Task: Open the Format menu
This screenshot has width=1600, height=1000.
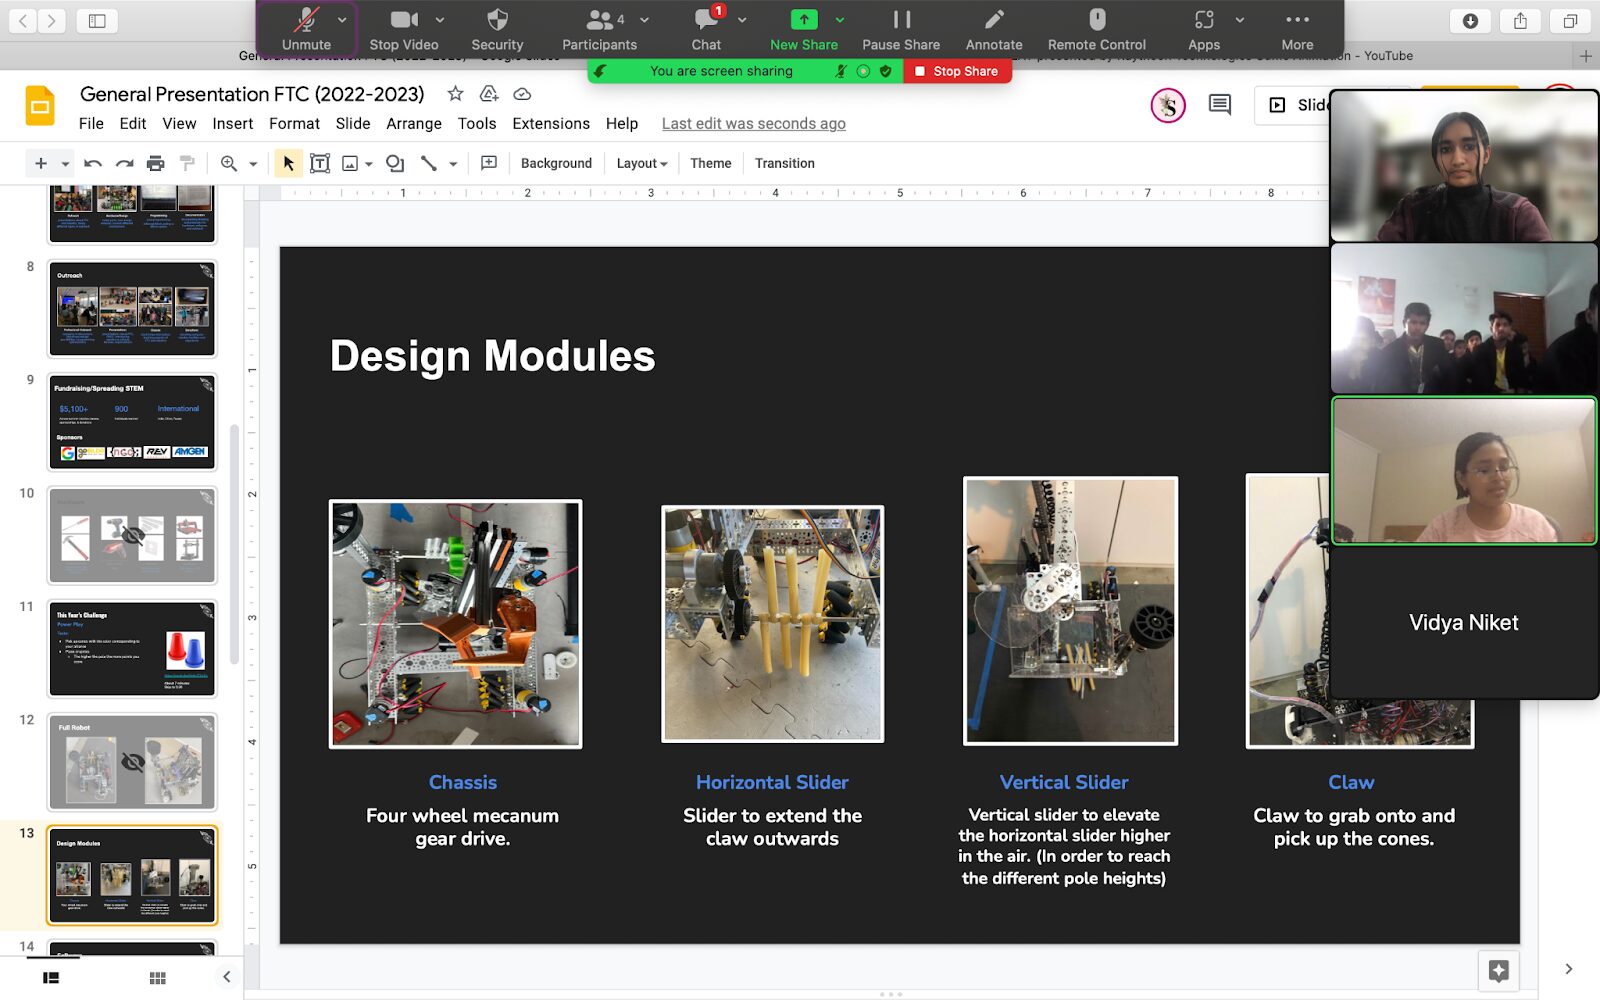Action: tap(294, 123)
